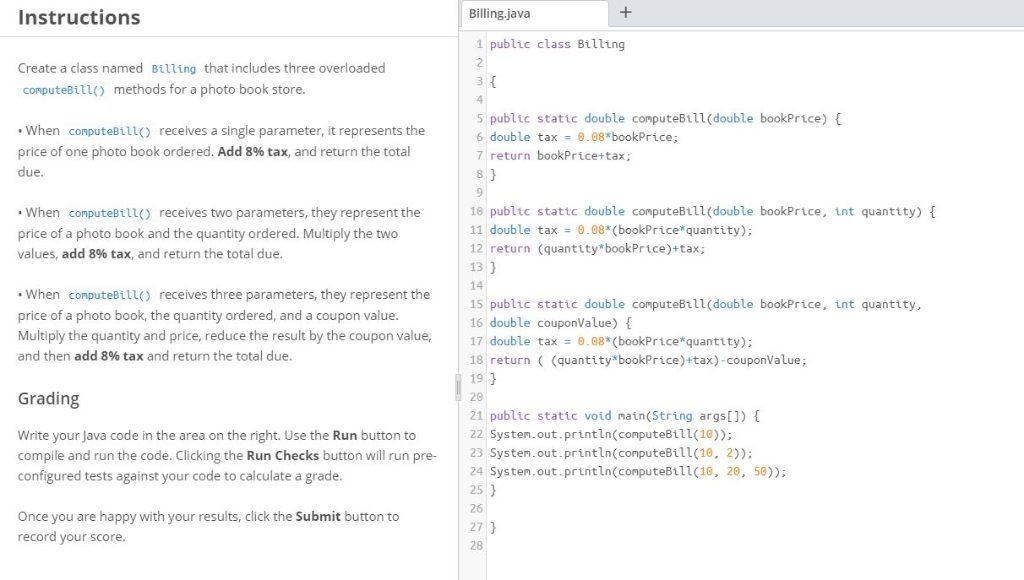The height and width of the screenshot is (580, 1024).
Task: Open a new editor tab with the plus icon
Action: click(625, 13)
